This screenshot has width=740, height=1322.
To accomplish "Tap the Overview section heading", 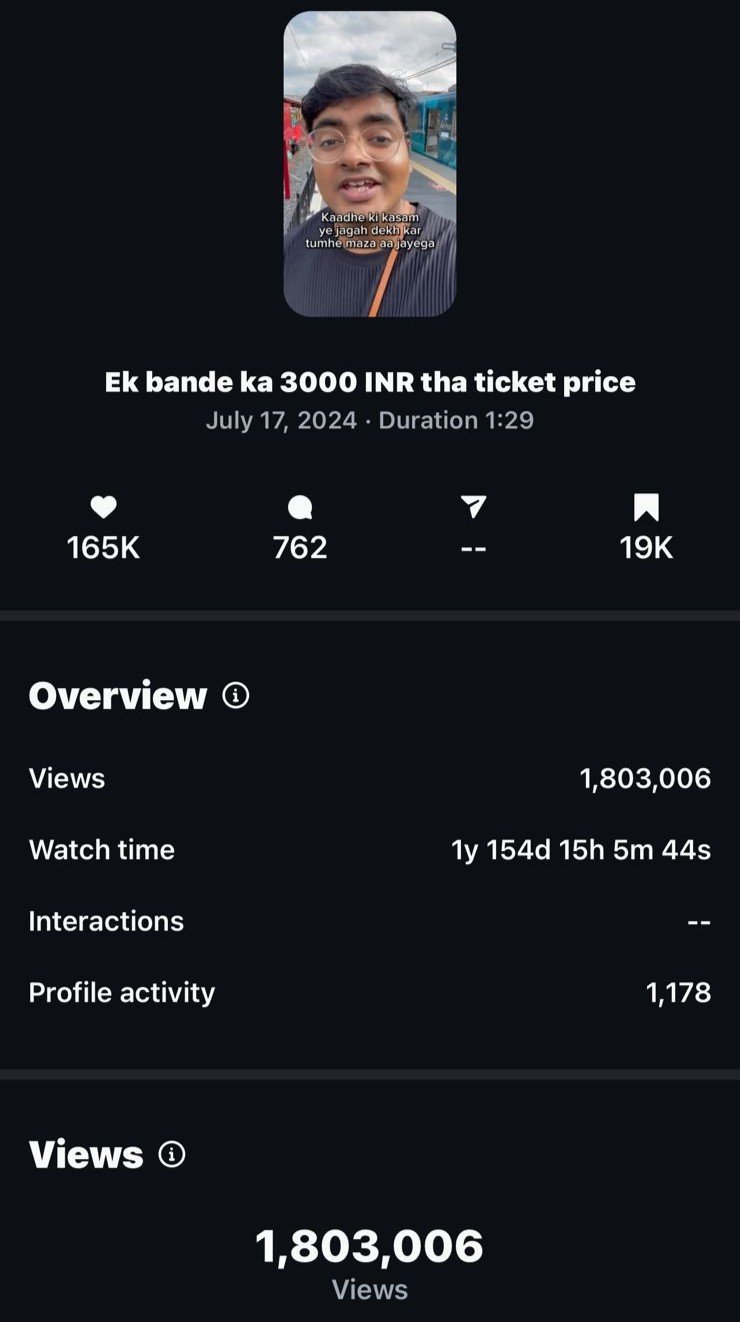I will coord(118,695).
